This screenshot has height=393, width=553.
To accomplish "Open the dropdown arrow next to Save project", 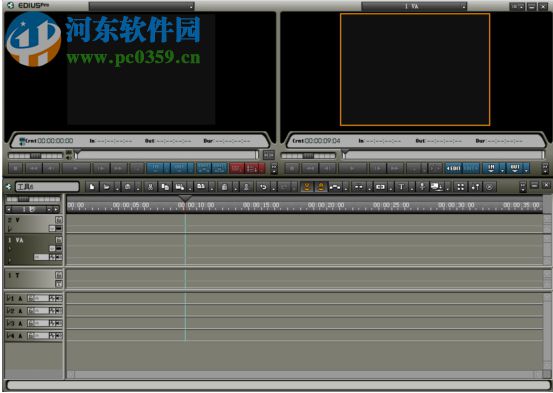I will pyautogui.click(x=138, y=188).
